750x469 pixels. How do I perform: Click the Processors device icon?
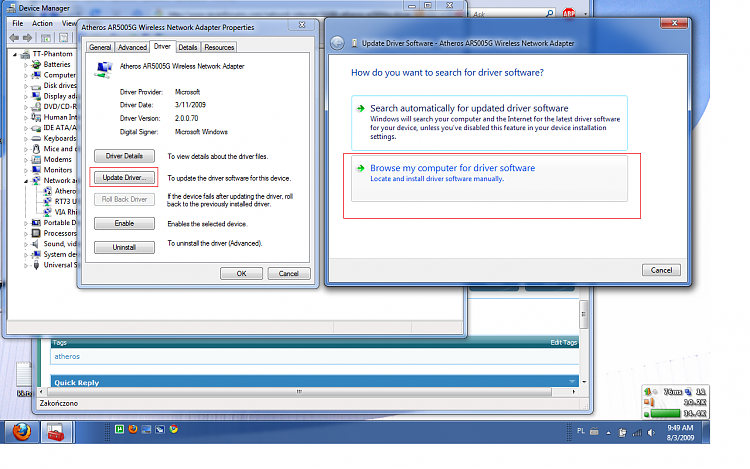pos(36,233)
